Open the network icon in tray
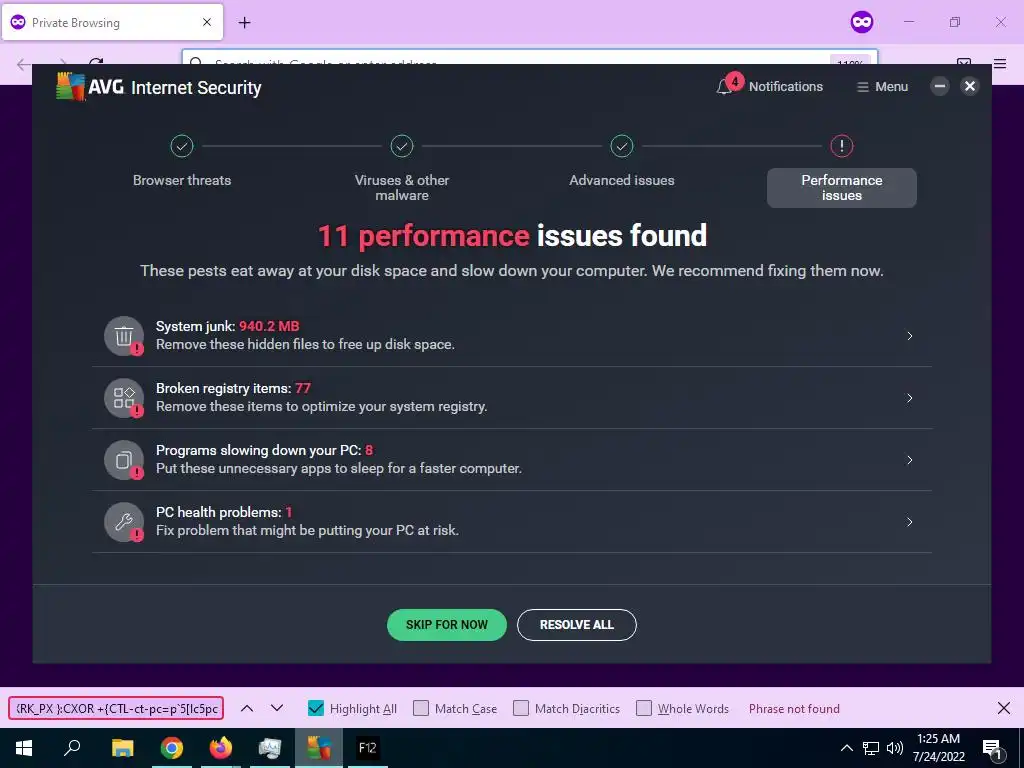1024x768 pixels. click(871, 748)
